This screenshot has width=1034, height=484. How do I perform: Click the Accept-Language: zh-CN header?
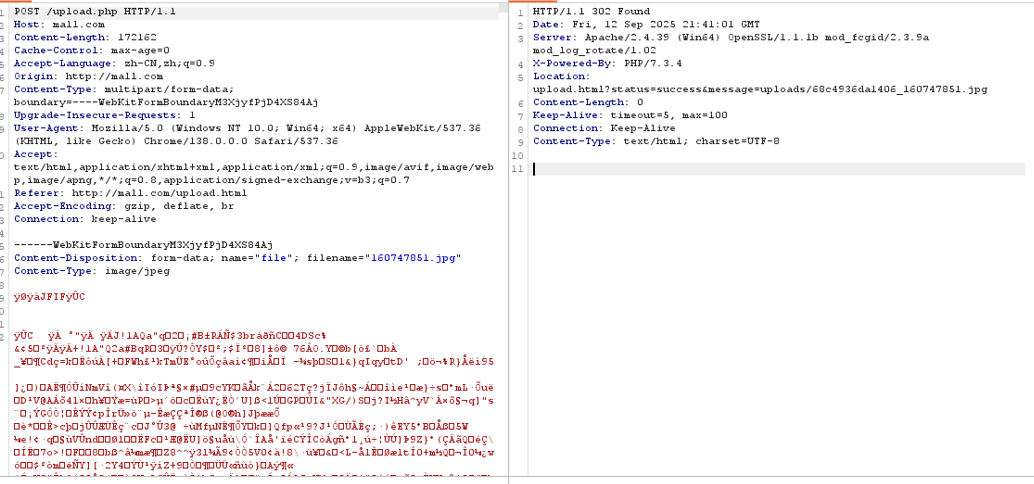(114, 63)
